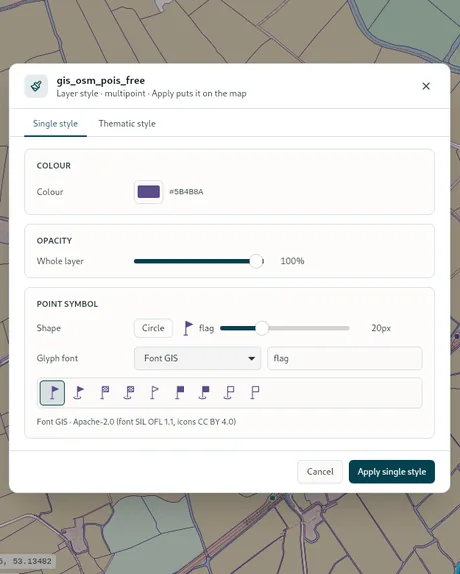Click the flag preview icon beside Circle
This screenshot has width=460, height=574.
click(x=188, y=328)
